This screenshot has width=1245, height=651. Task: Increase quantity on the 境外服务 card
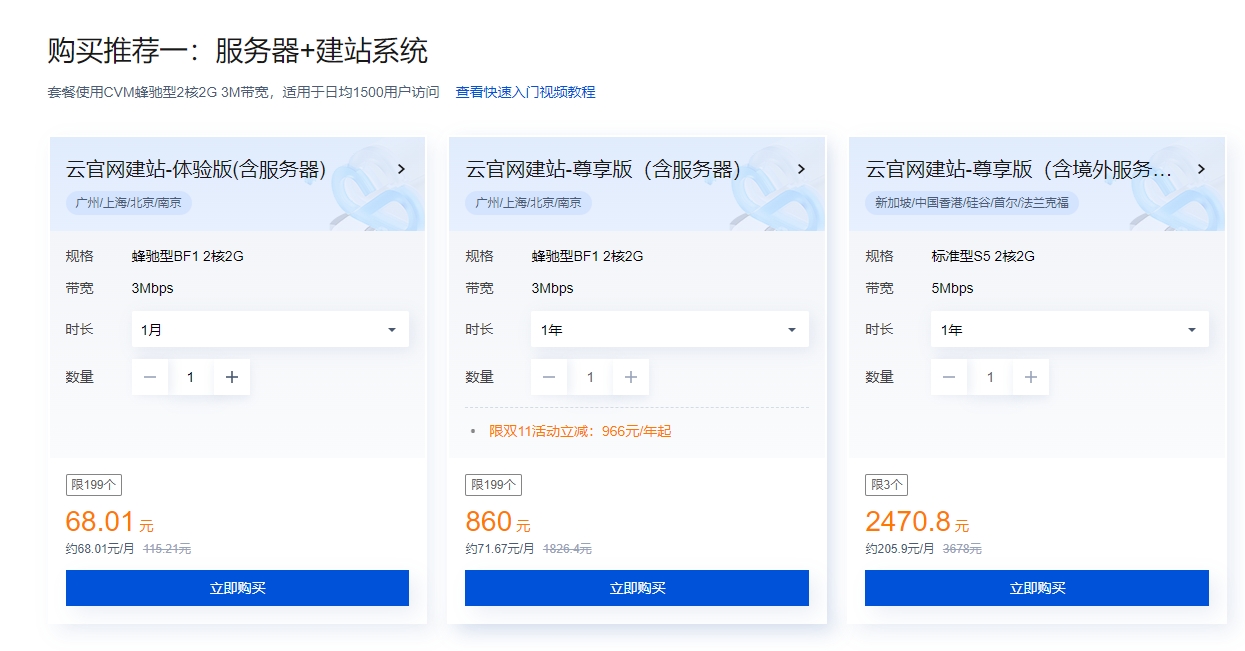(1031, 377)
